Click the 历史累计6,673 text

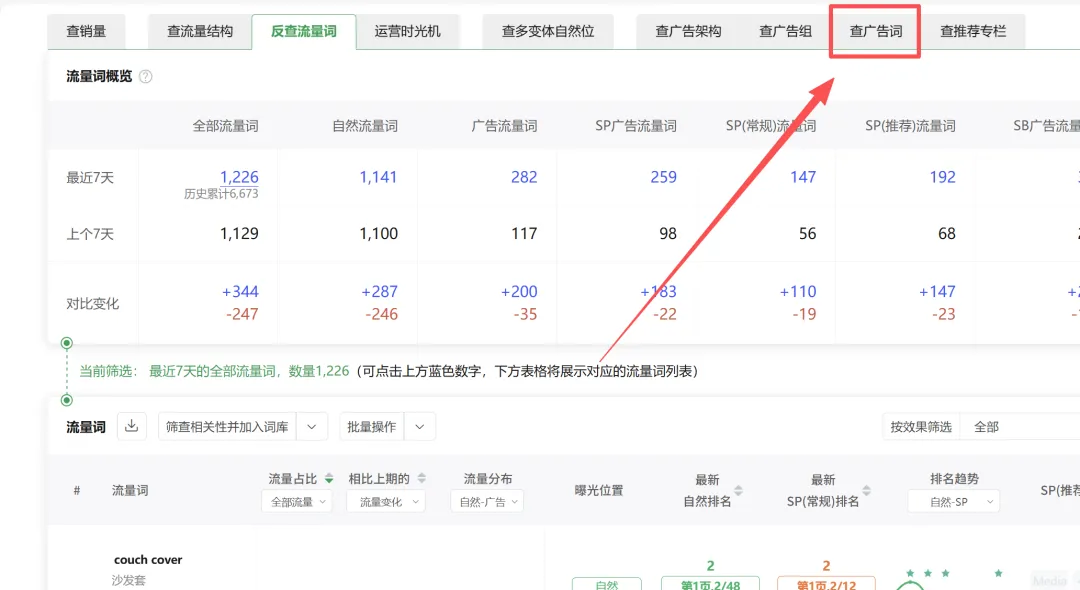[x=221, y=194]
